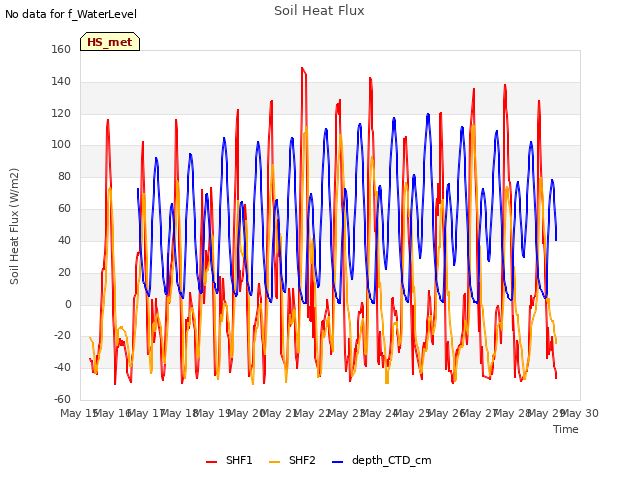Screen dimensions: 640x480
Task: Click the 100 y-axis tick label
Action: 61,144
